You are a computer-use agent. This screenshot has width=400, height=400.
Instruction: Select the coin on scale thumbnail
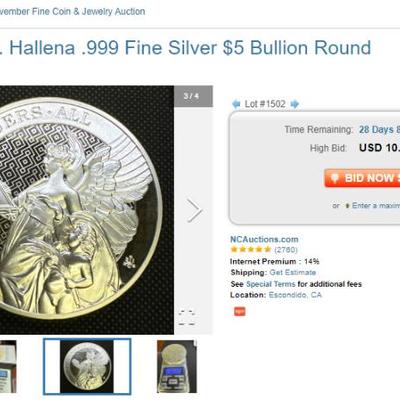[x=177, y=366]
